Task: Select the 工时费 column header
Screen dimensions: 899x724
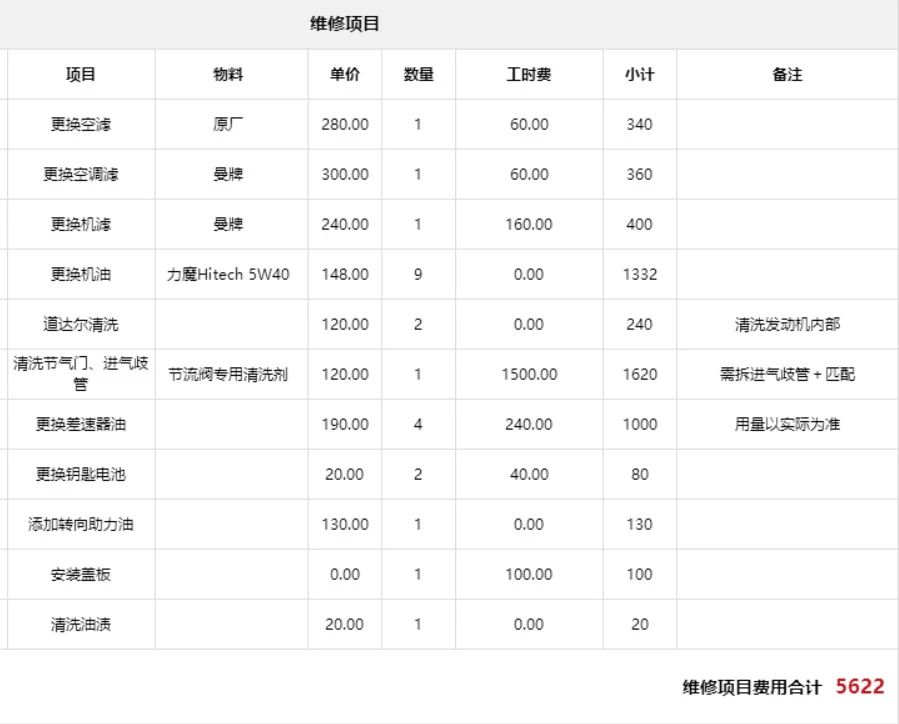Action: [x=529, y=73]
